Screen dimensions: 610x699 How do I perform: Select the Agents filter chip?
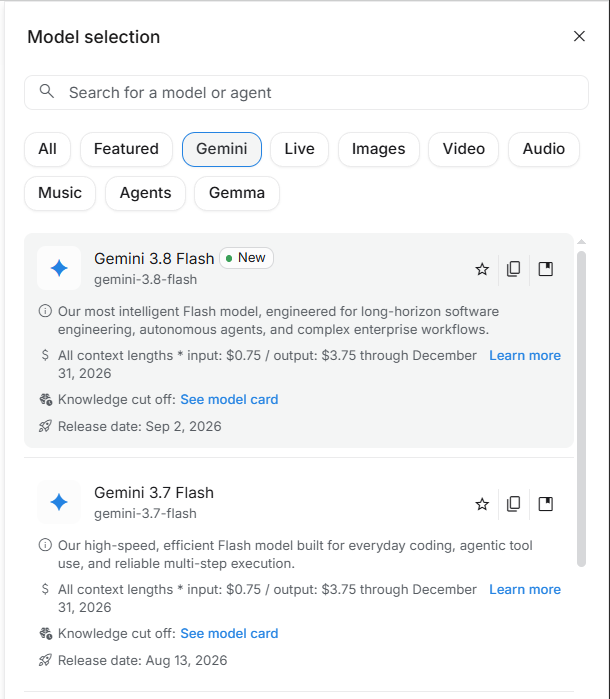coord(145,193)
